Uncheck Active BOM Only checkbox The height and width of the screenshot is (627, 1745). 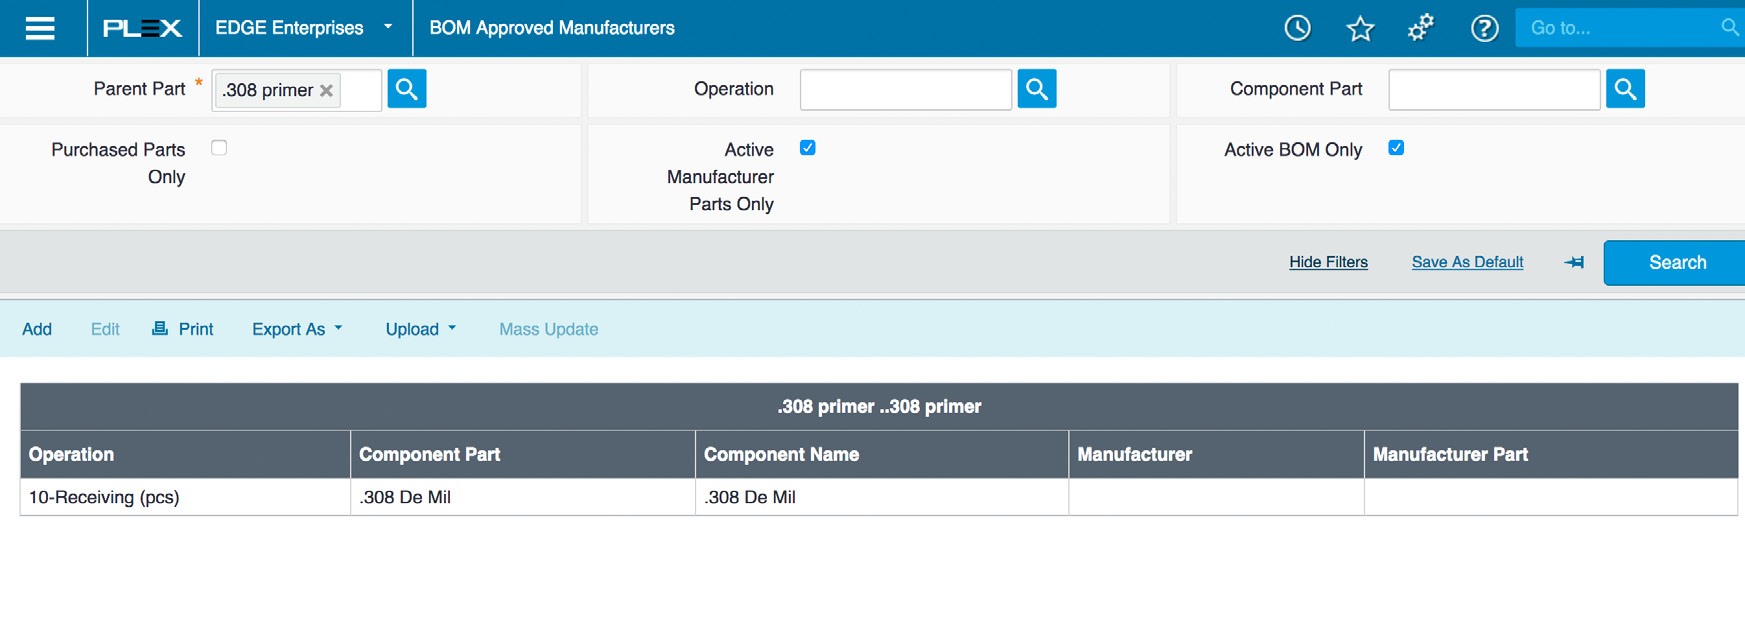tap(1396, 148)
